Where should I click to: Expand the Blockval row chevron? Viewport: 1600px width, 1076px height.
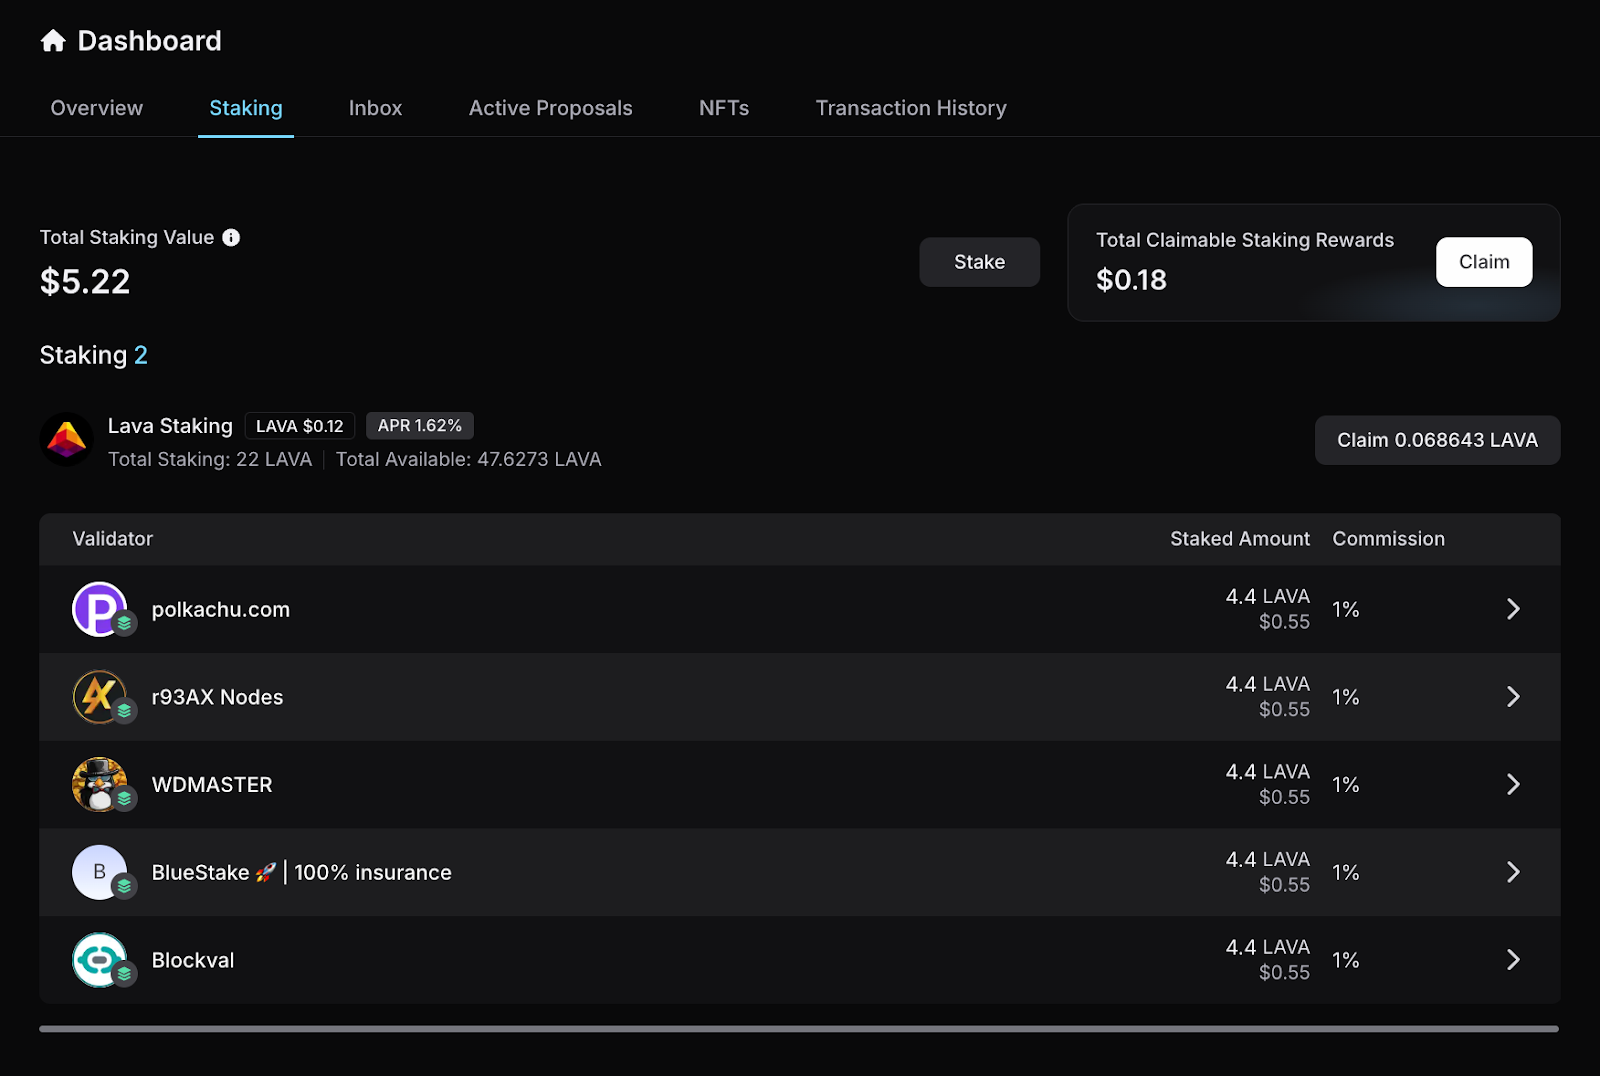(1513, 960)
